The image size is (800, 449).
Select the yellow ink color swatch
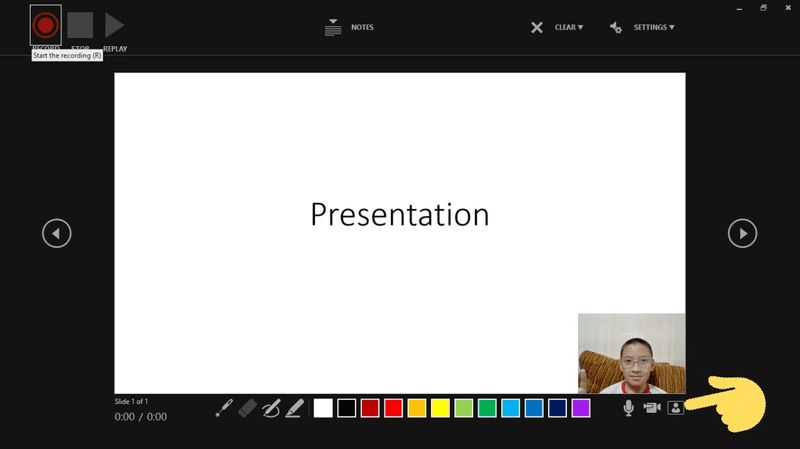click(440, 408)
